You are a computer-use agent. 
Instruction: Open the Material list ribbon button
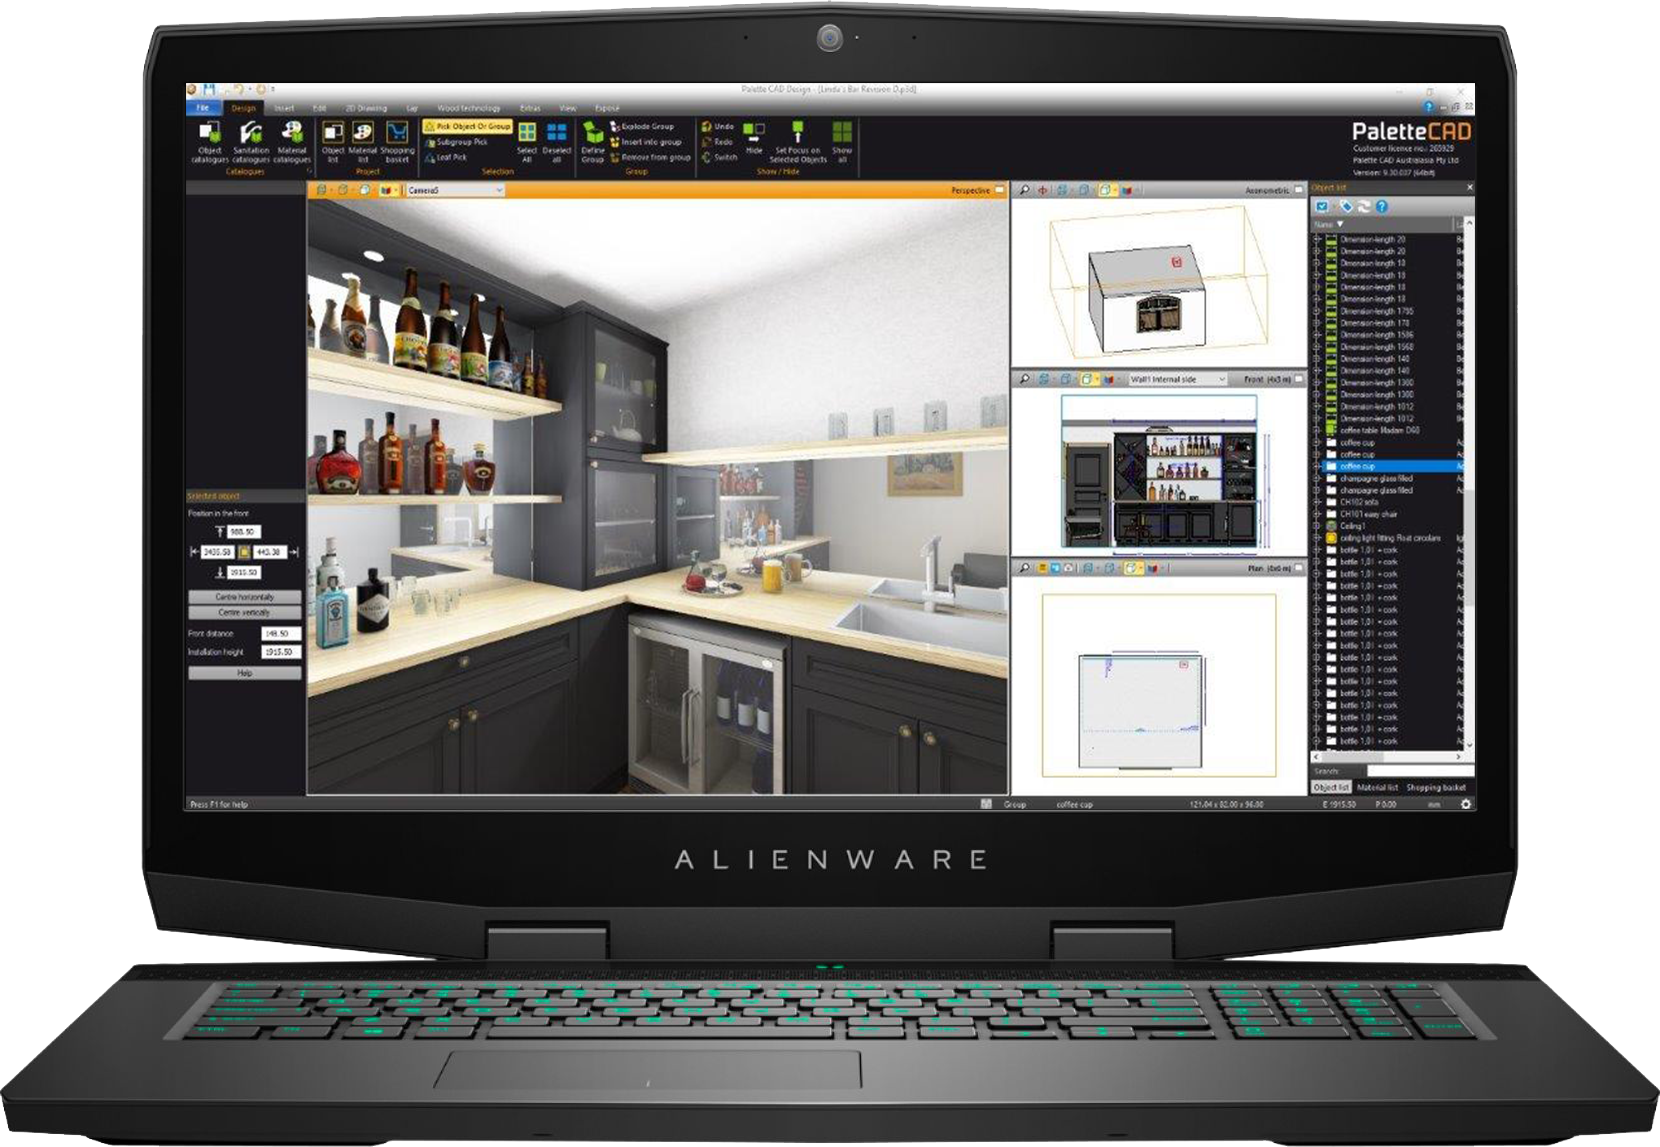click(363, 142)
